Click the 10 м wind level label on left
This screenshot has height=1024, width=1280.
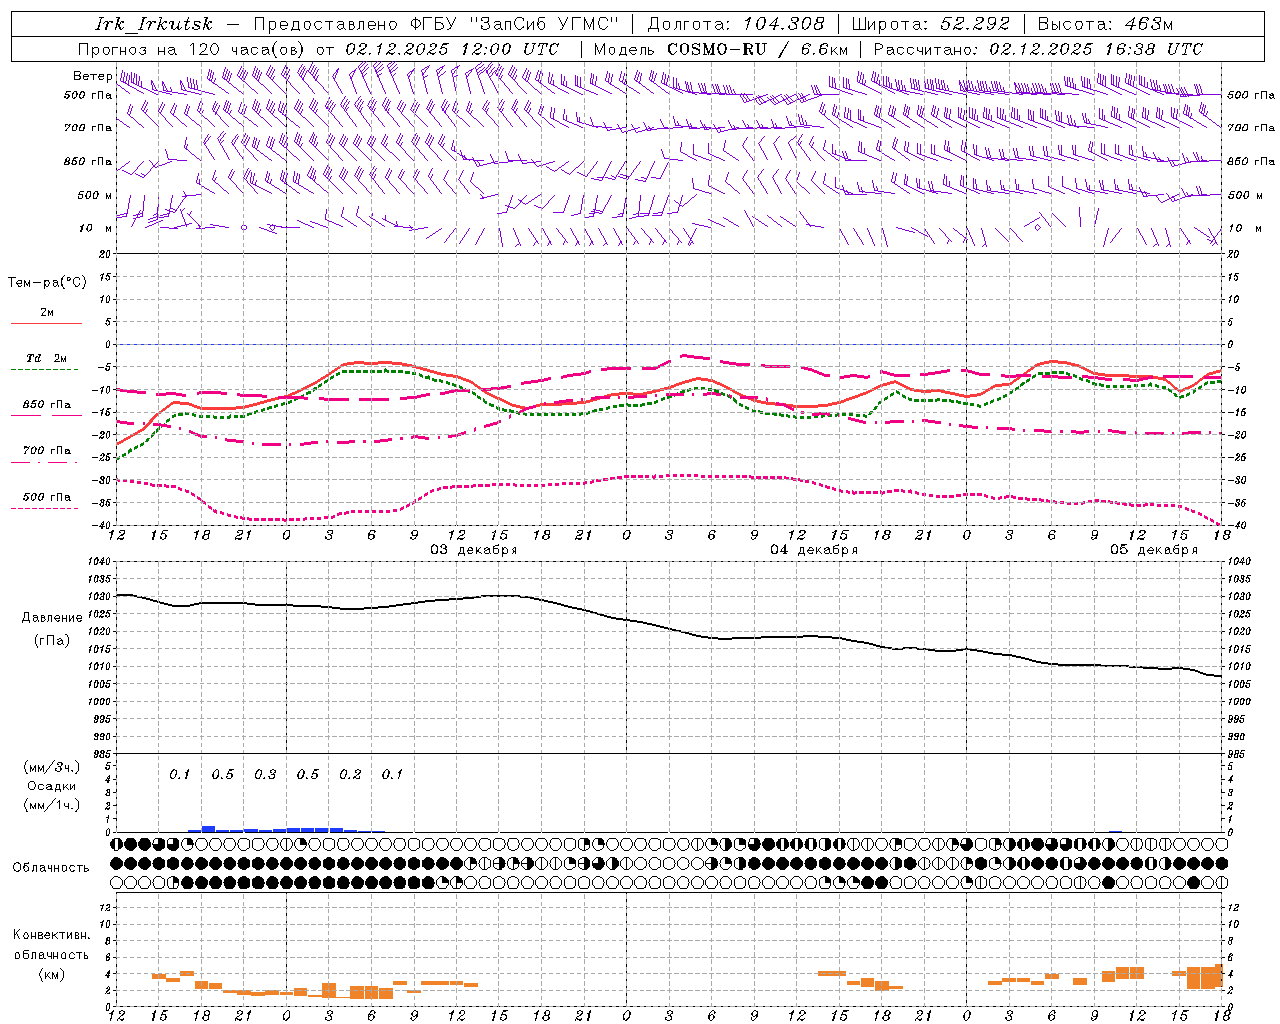pyautogui.click(x=96, y=228)
